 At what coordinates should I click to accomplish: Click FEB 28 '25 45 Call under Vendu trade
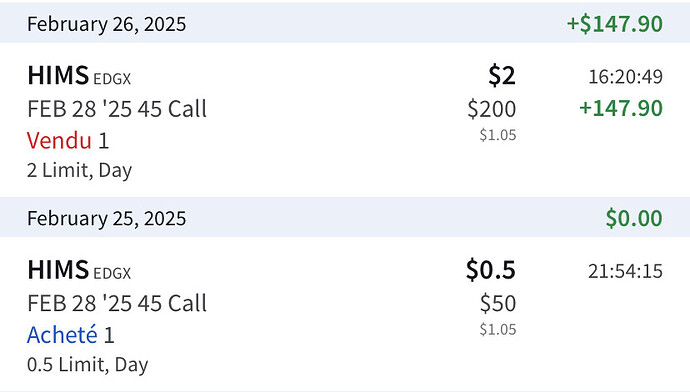tap(117, 109)
